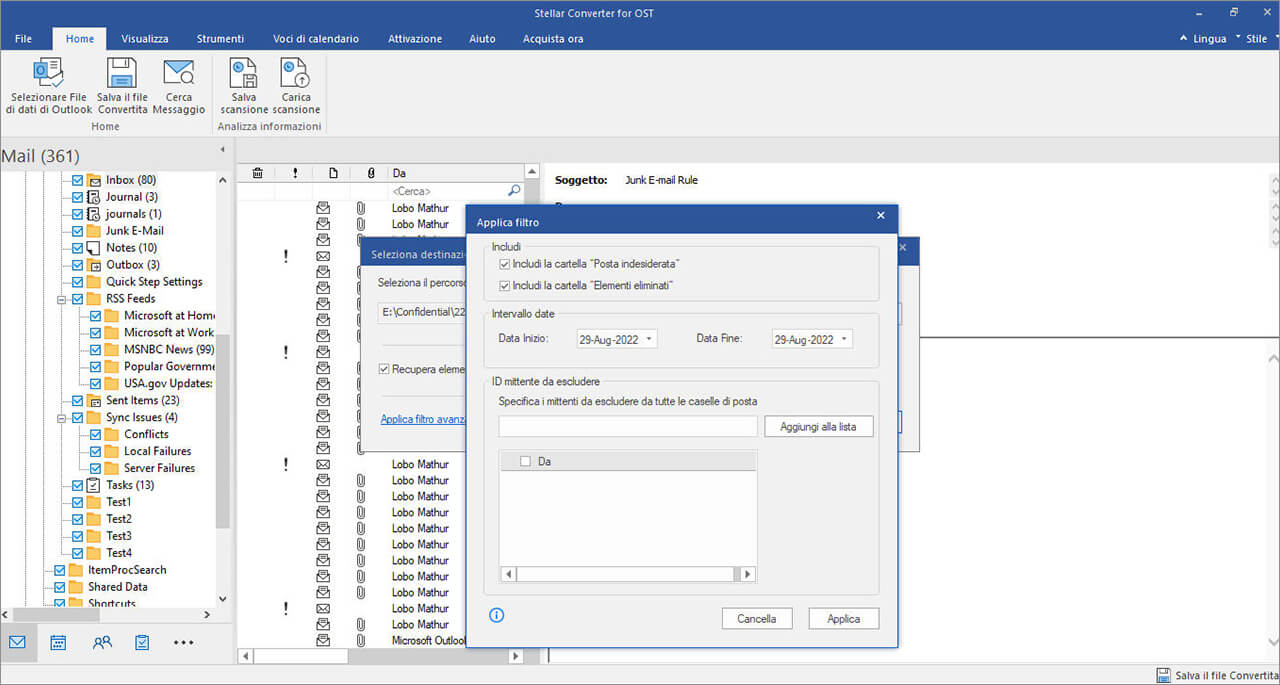Open Voci di calendario tab
Viewport: 1280px width, 685px height.
pos(316,38)
